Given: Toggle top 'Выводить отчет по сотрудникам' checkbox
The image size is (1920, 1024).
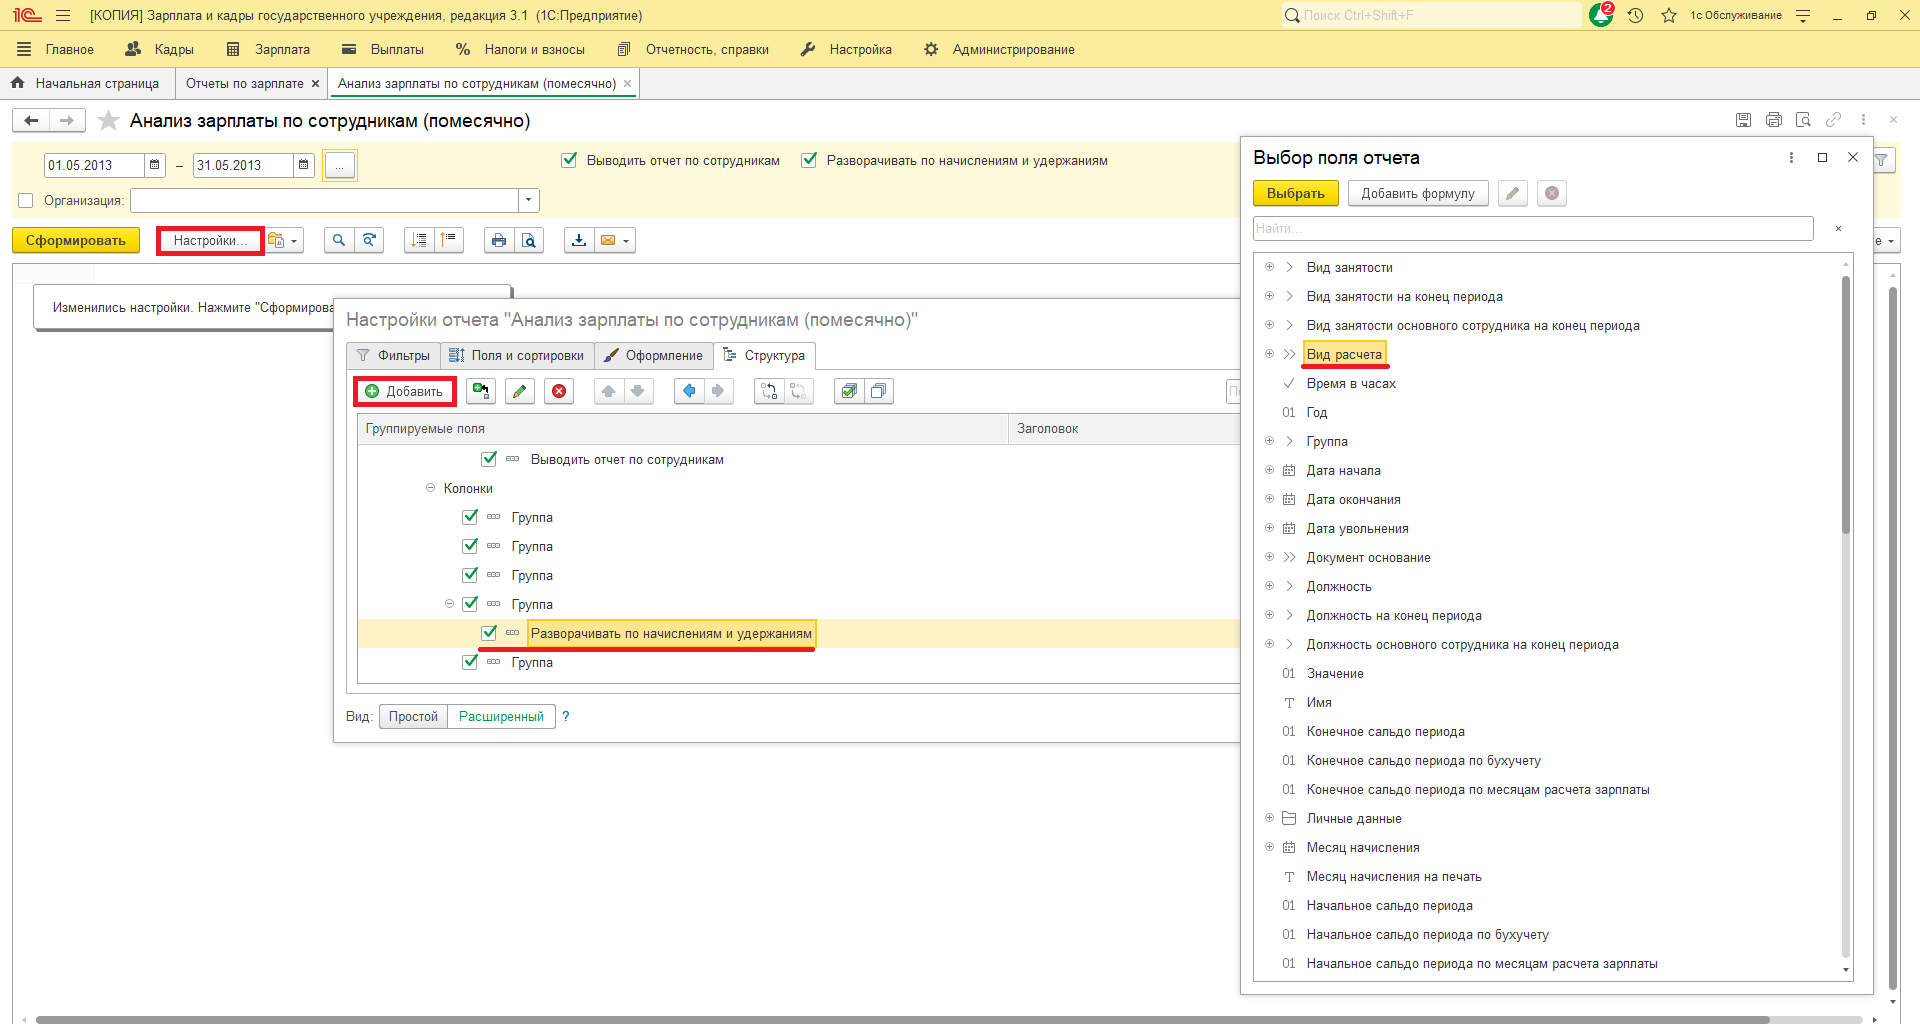Looking at the screenshot, I should pyautogui.click(x=569, y=160).
